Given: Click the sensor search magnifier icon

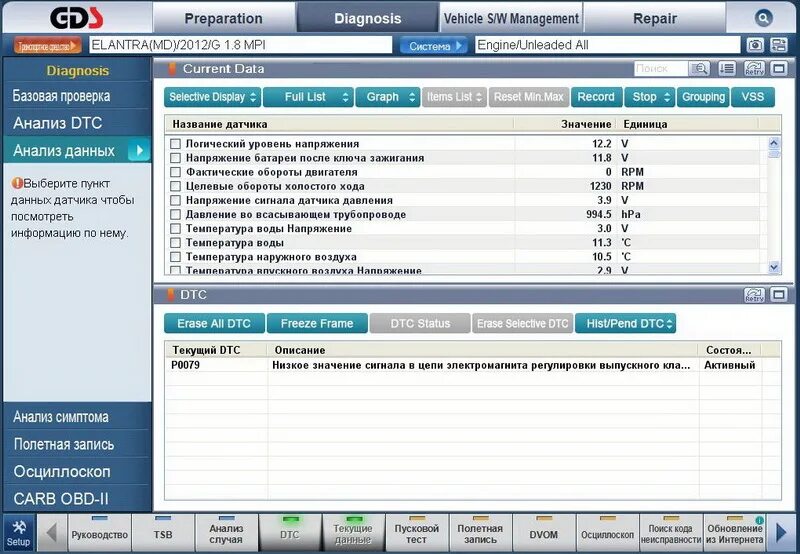Looking at the screenshot, I should point(699,68).
